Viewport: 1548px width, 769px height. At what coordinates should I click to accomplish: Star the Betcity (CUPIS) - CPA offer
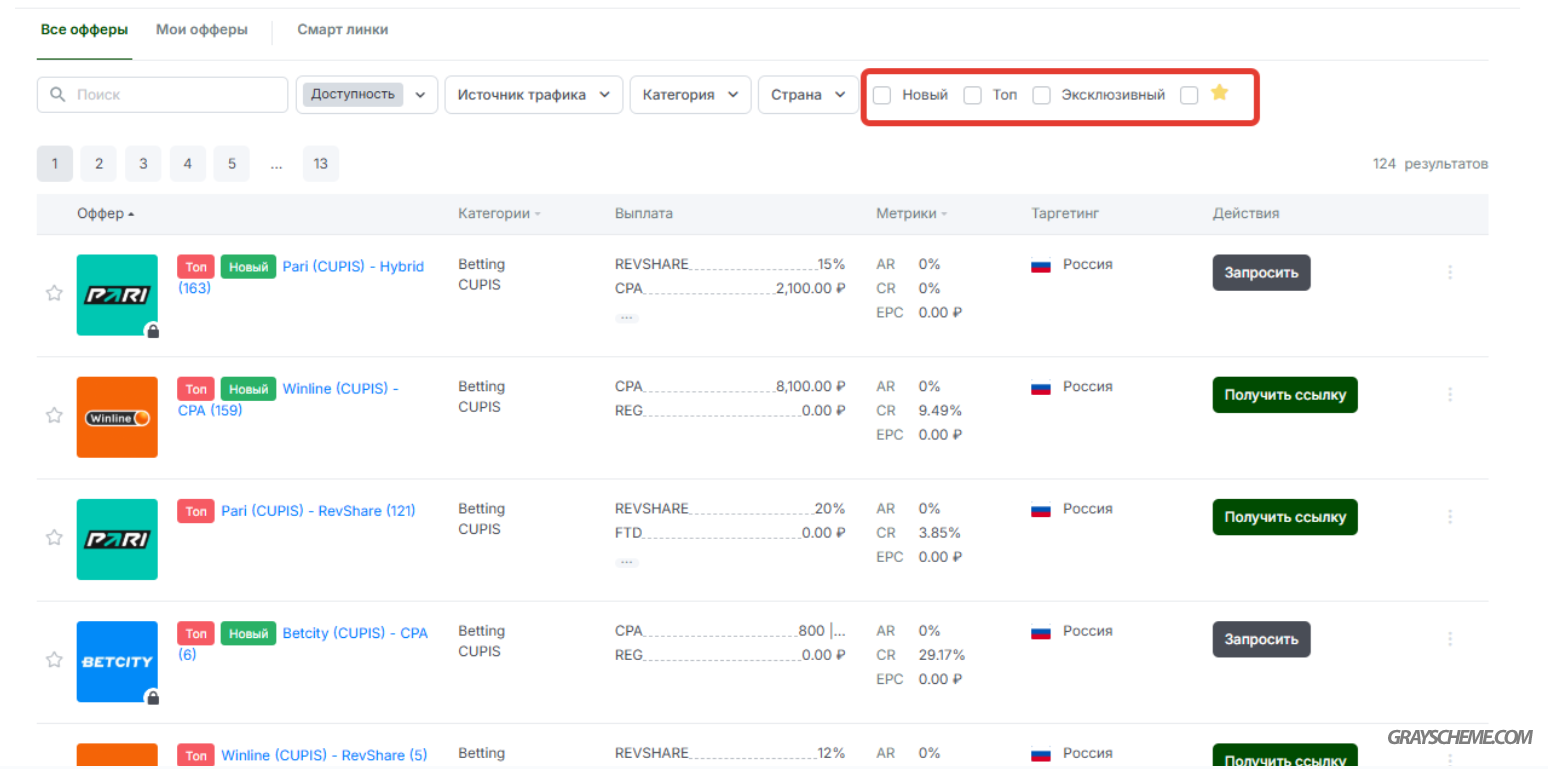[54, 659]
